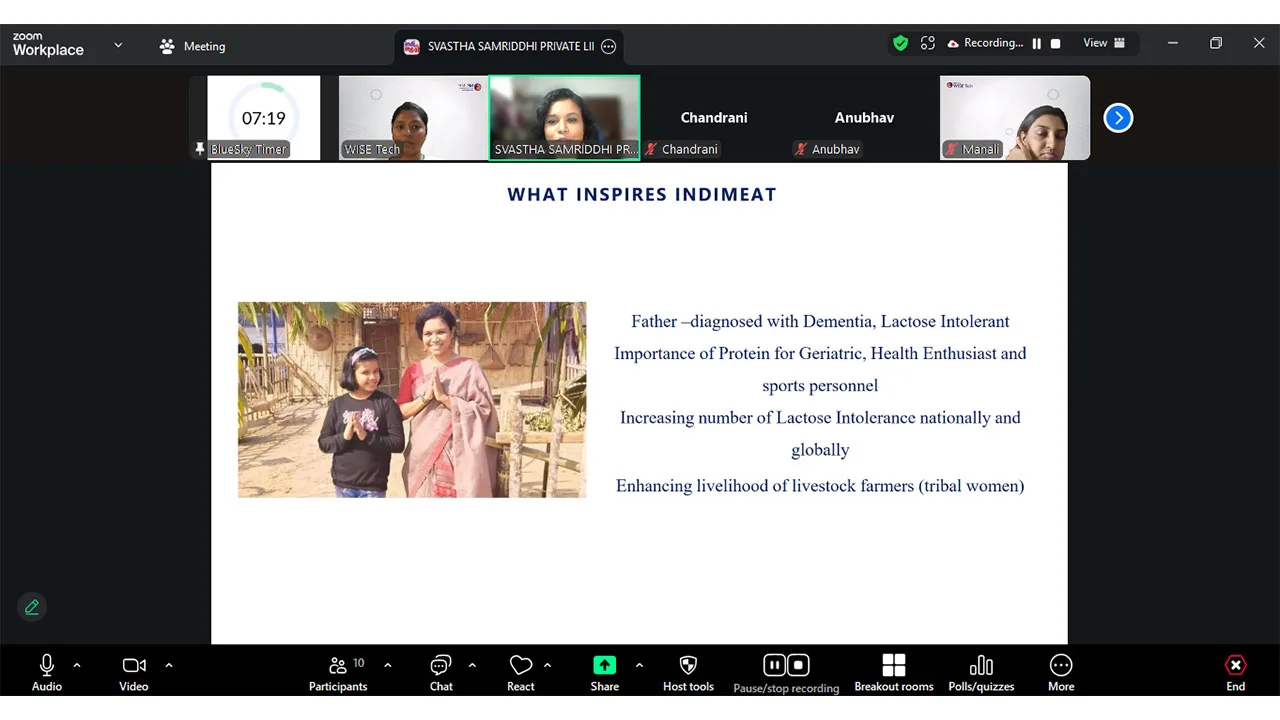1280x720 pixels.
Task: Pause recording from top bar
Action: 1037,43
